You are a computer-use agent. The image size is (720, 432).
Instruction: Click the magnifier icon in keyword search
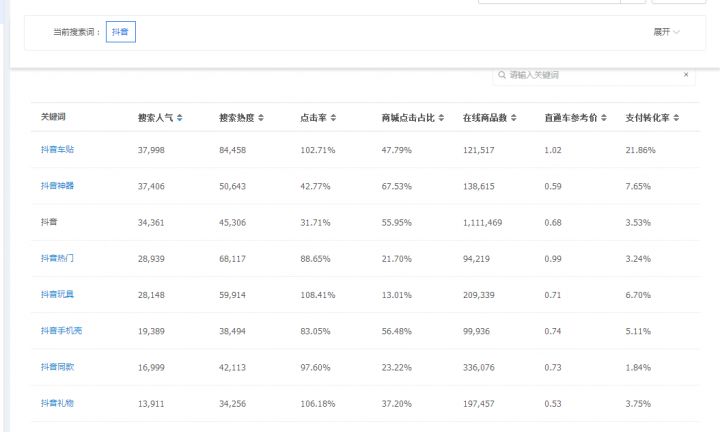point(501,75)
